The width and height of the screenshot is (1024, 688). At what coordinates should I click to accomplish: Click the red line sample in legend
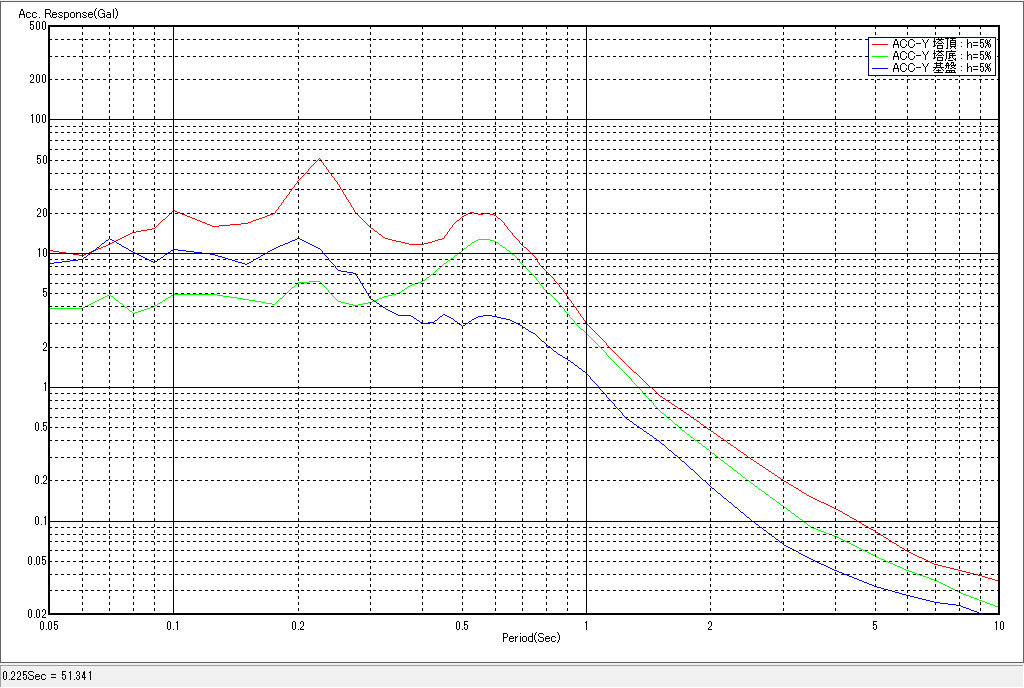pos(880,44)
